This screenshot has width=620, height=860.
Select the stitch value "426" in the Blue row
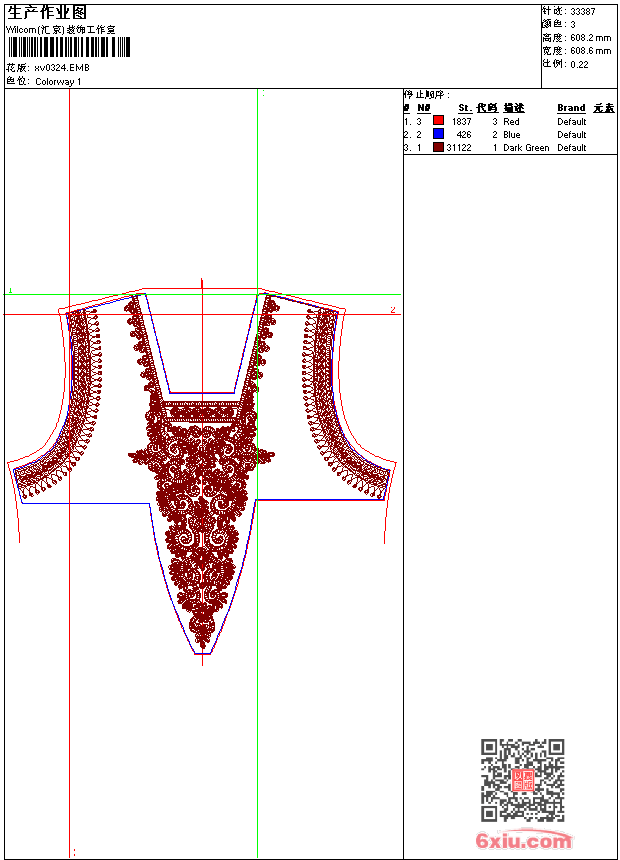(464, 135)
